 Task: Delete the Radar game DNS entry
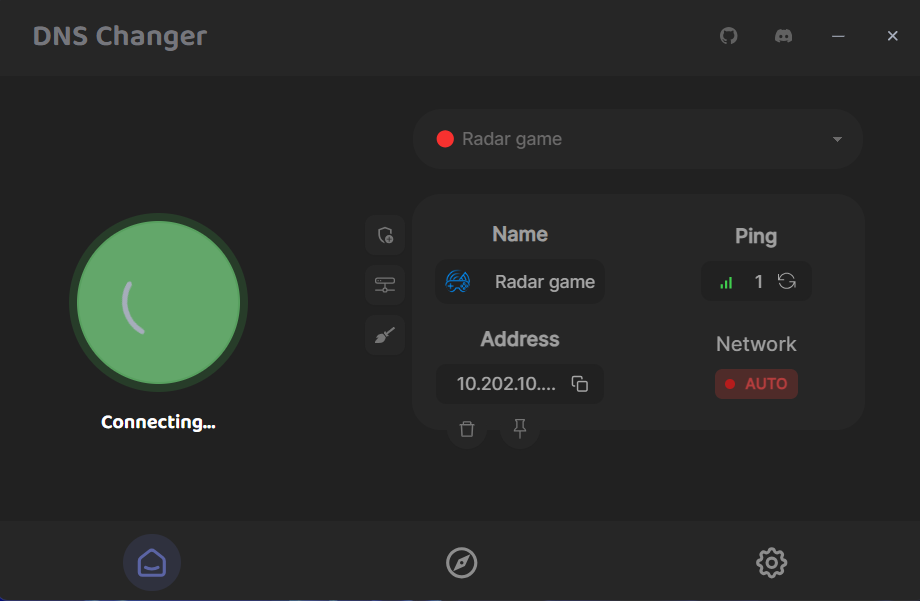tap(466, 428)
